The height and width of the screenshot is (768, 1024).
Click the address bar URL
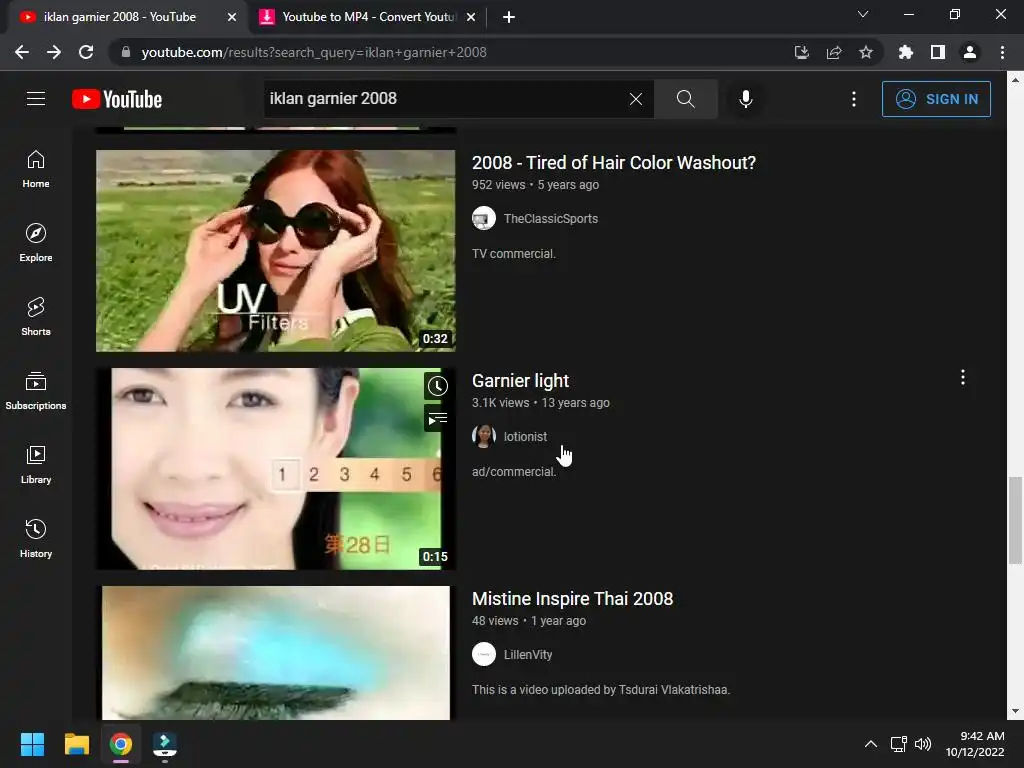314,52
